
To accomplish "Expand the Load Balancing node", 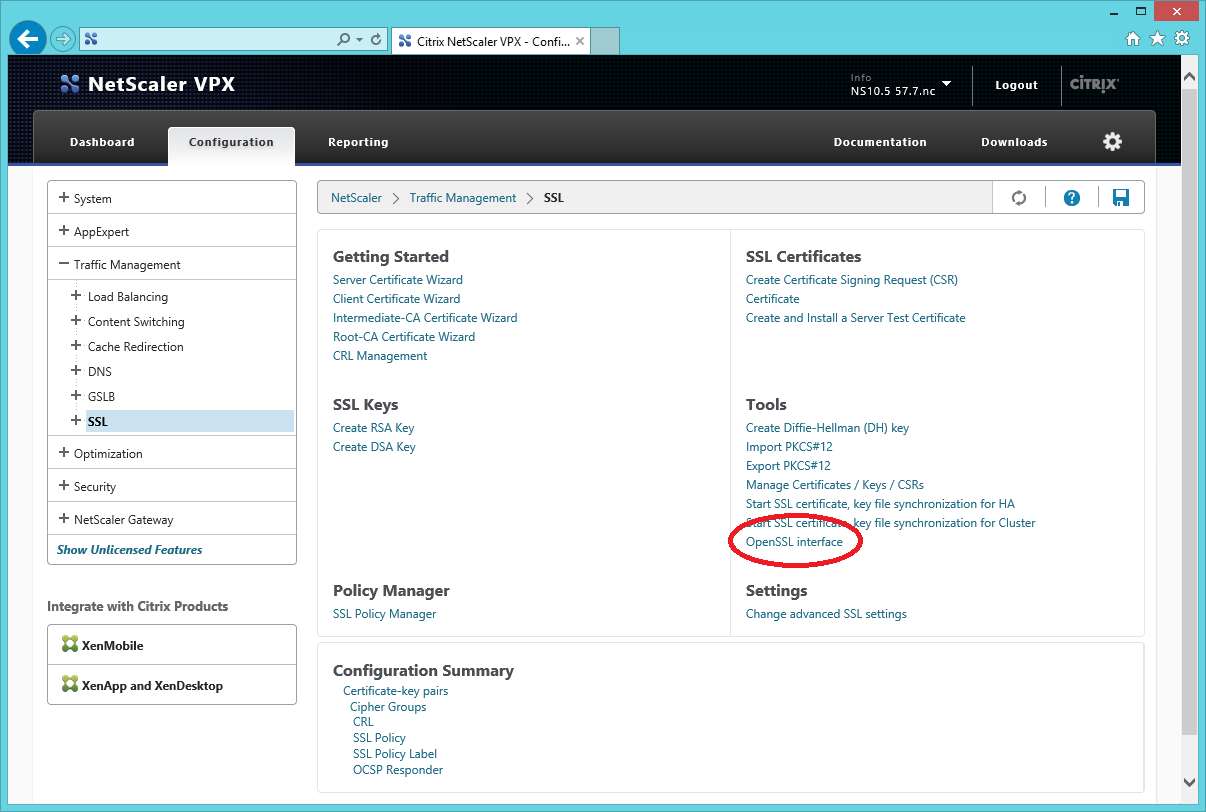I will point(76,296).
